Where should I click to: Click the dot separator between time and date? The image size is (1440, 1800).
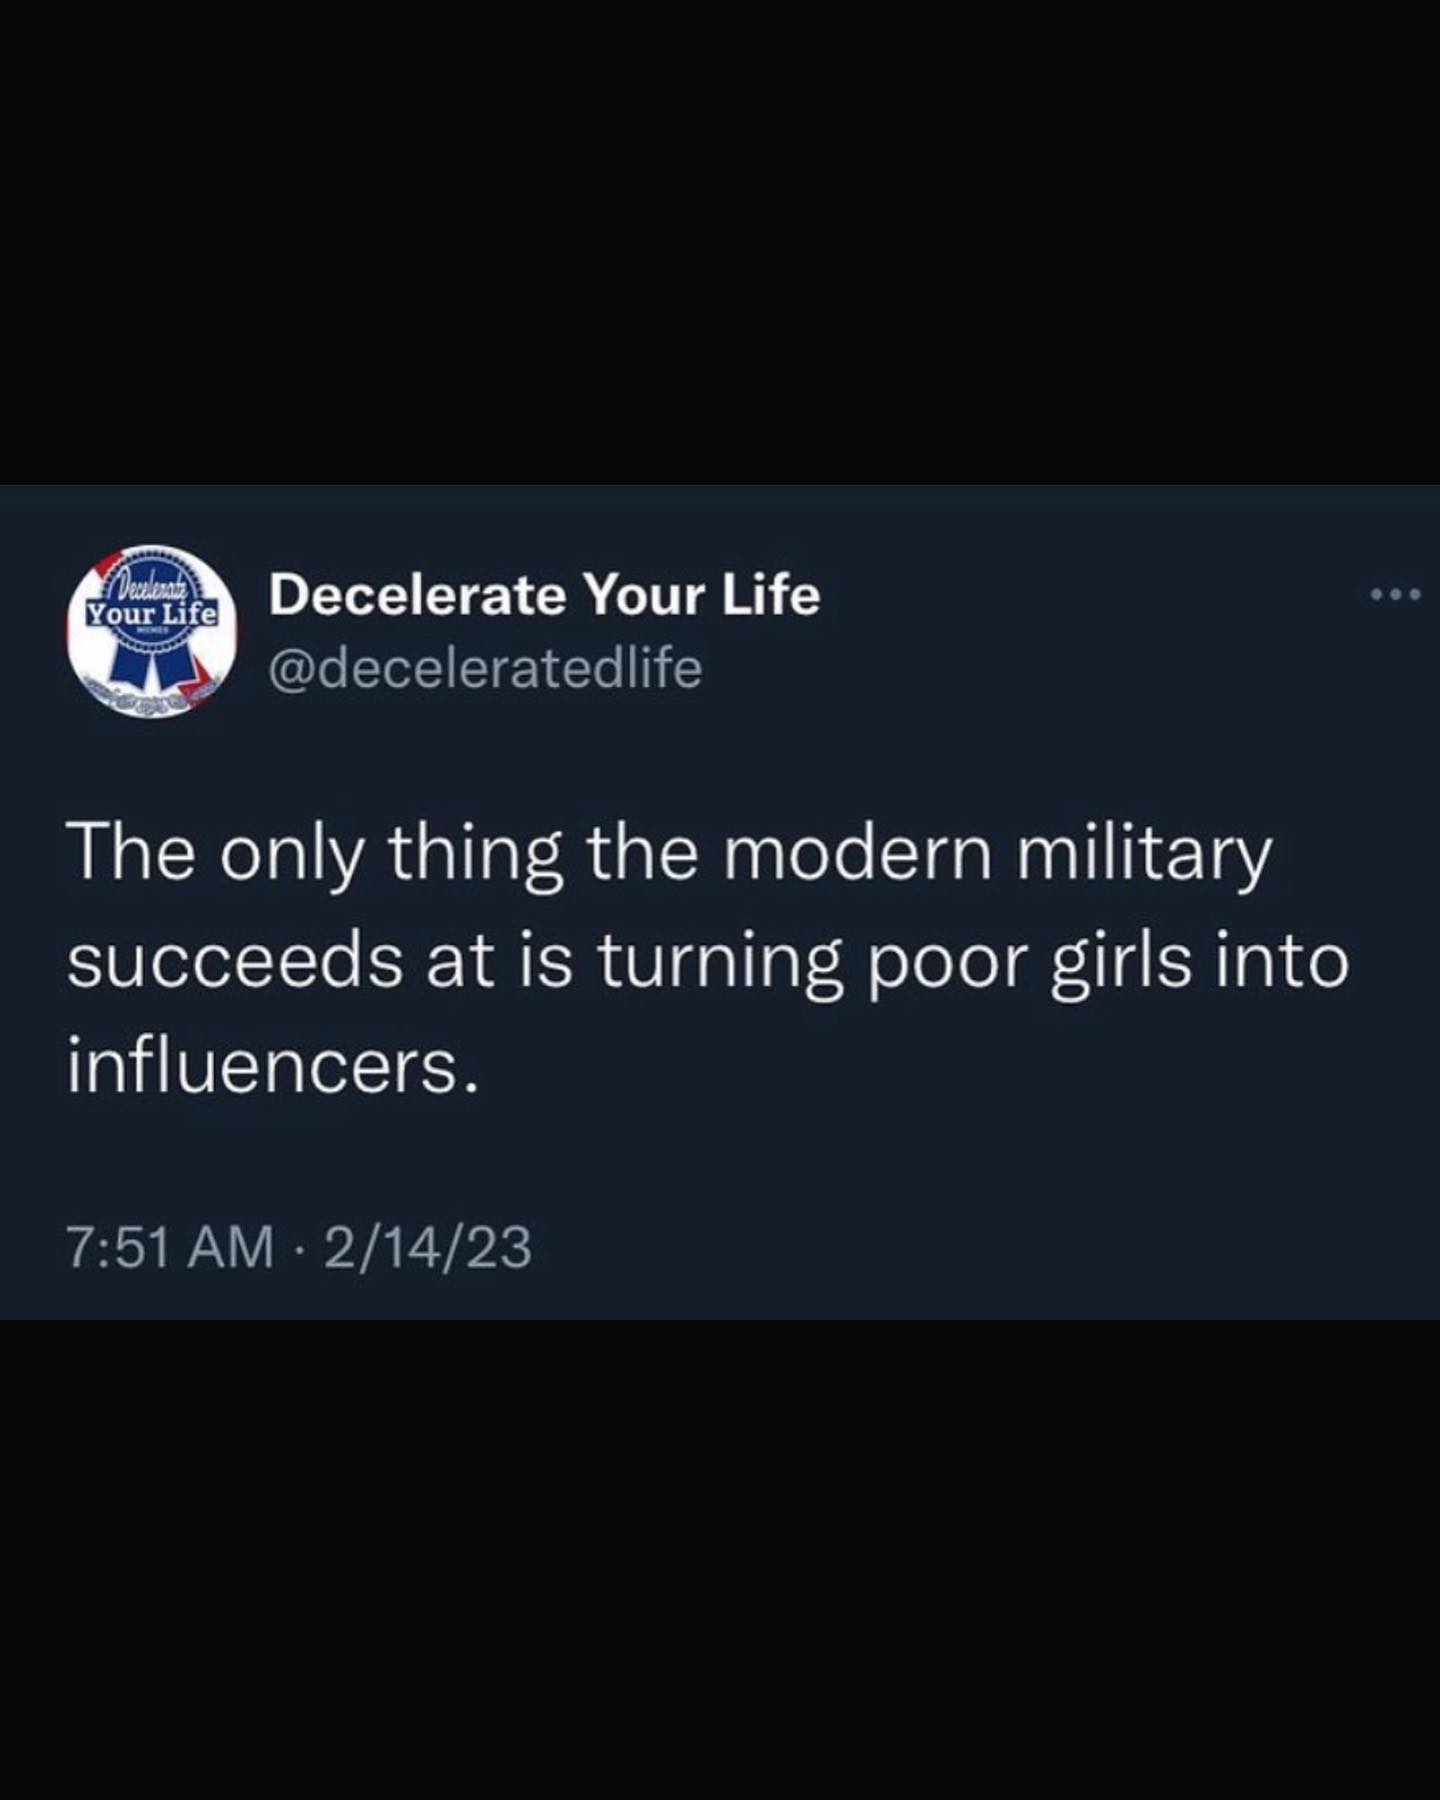click(298, 1249)
